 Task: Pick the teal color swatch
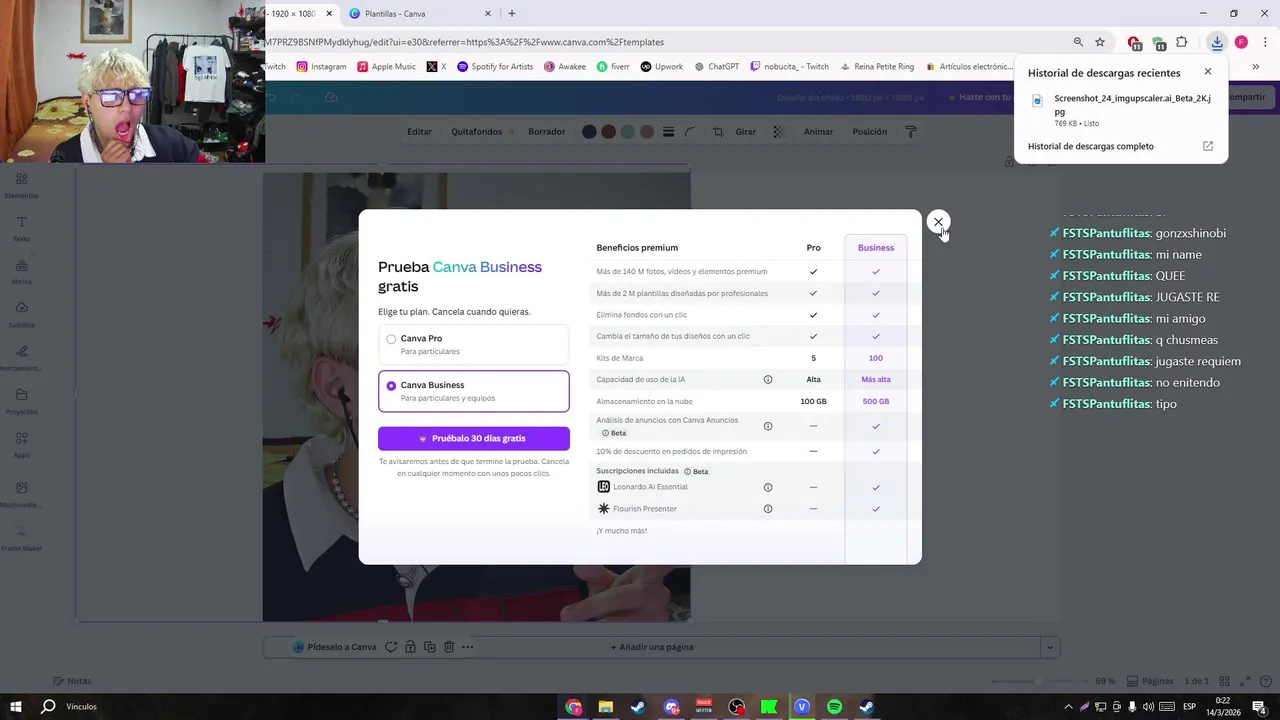[x=627, y=132]
